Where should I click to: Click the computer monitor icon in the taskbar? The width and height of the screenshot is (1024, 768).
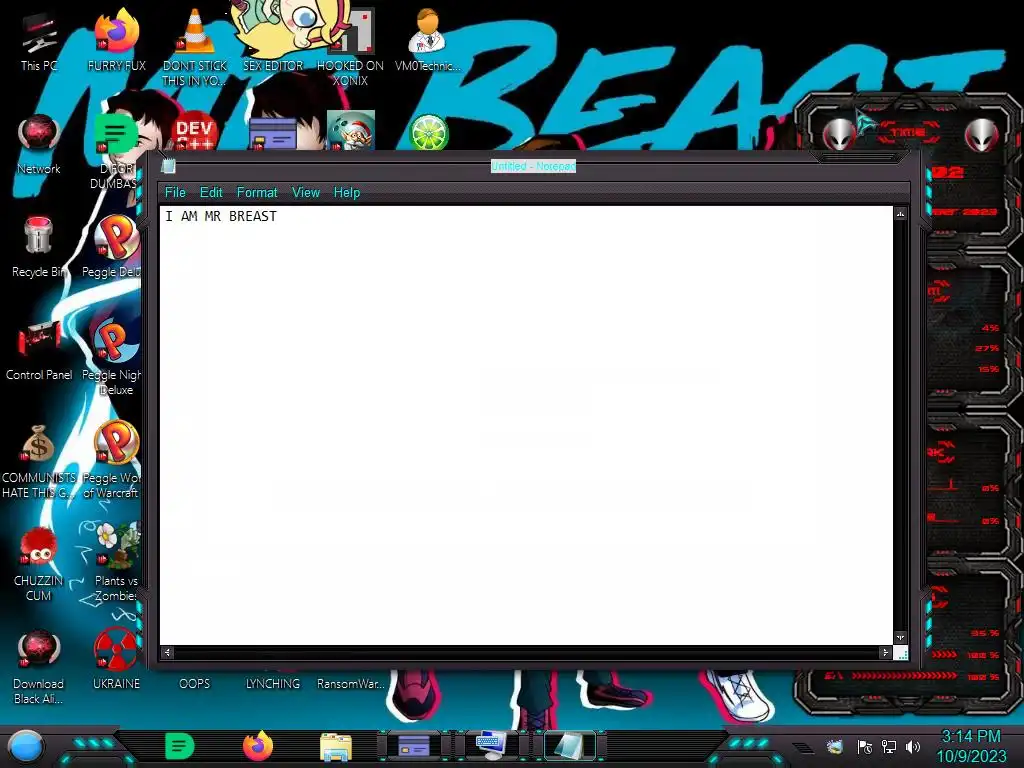point(491,744)
